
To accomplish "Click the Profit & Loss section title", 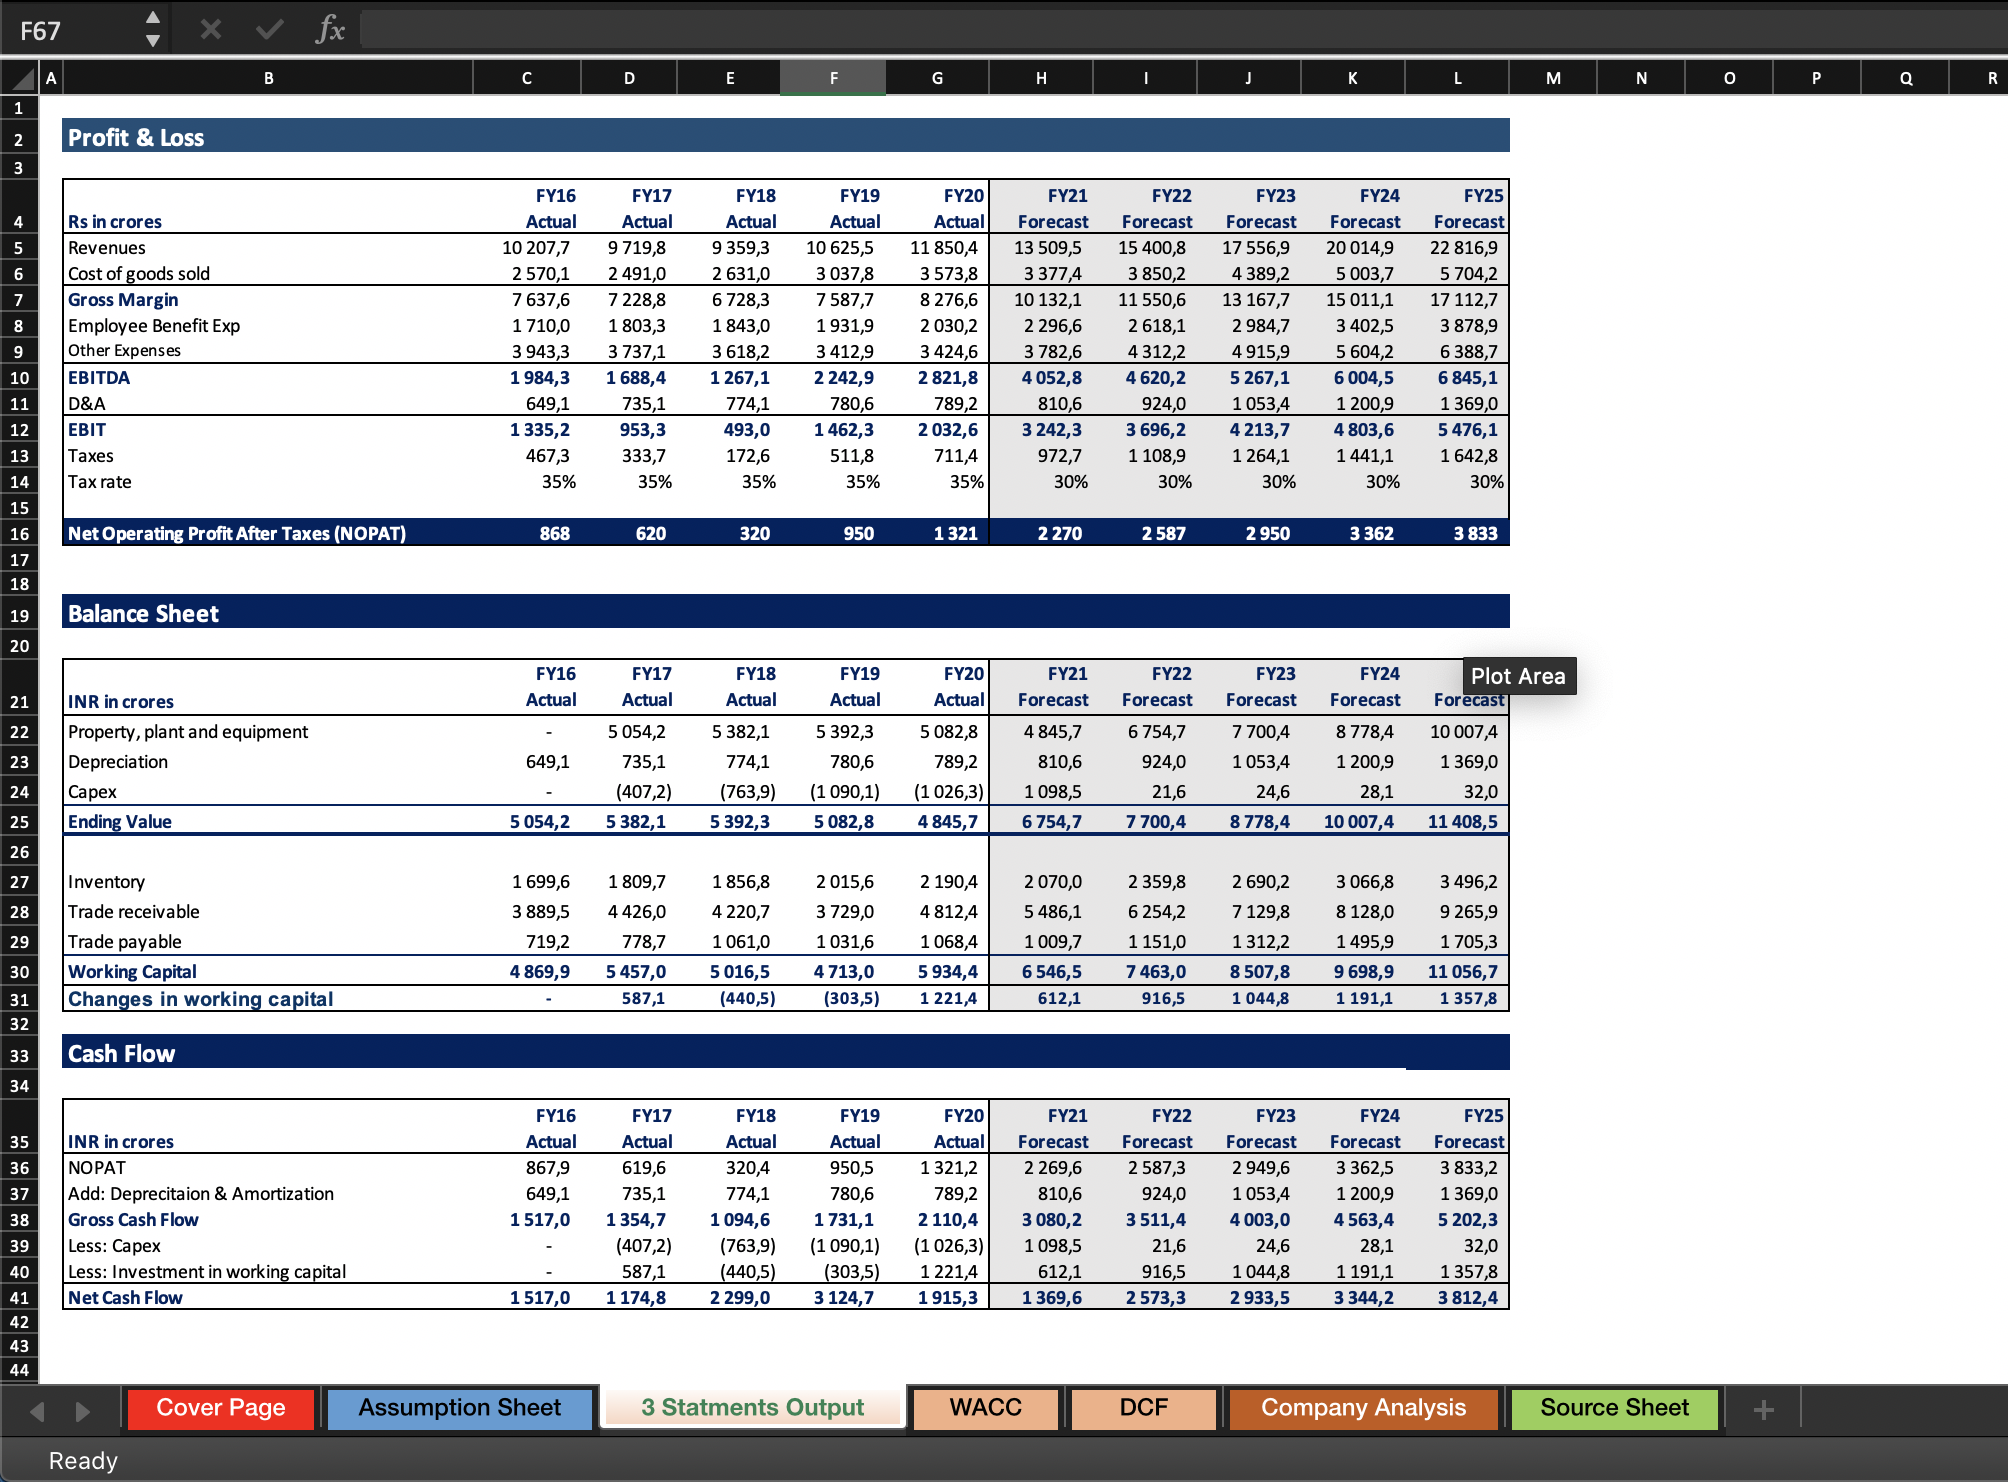I will point(136,138).
